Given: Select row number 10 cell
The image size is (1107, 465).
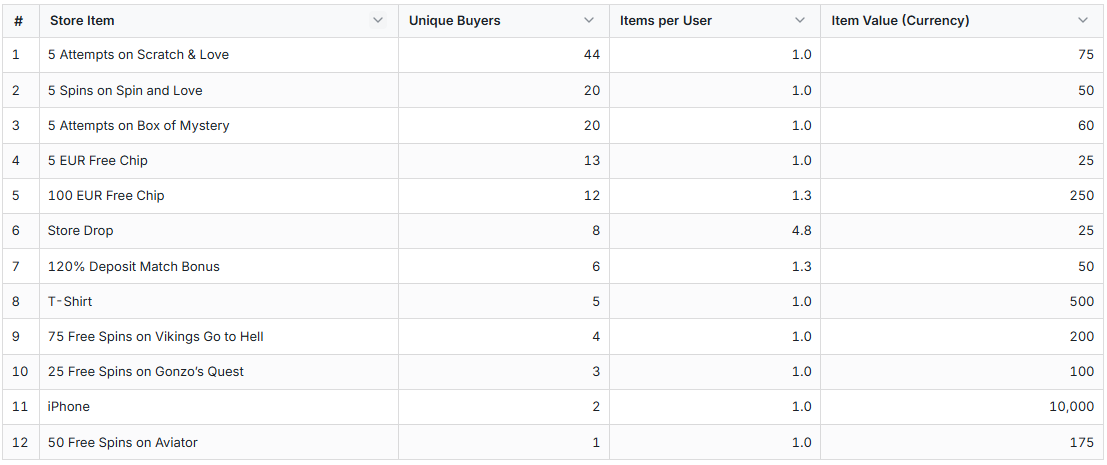Looking at the screenshot, I should (x=20, y=372).
